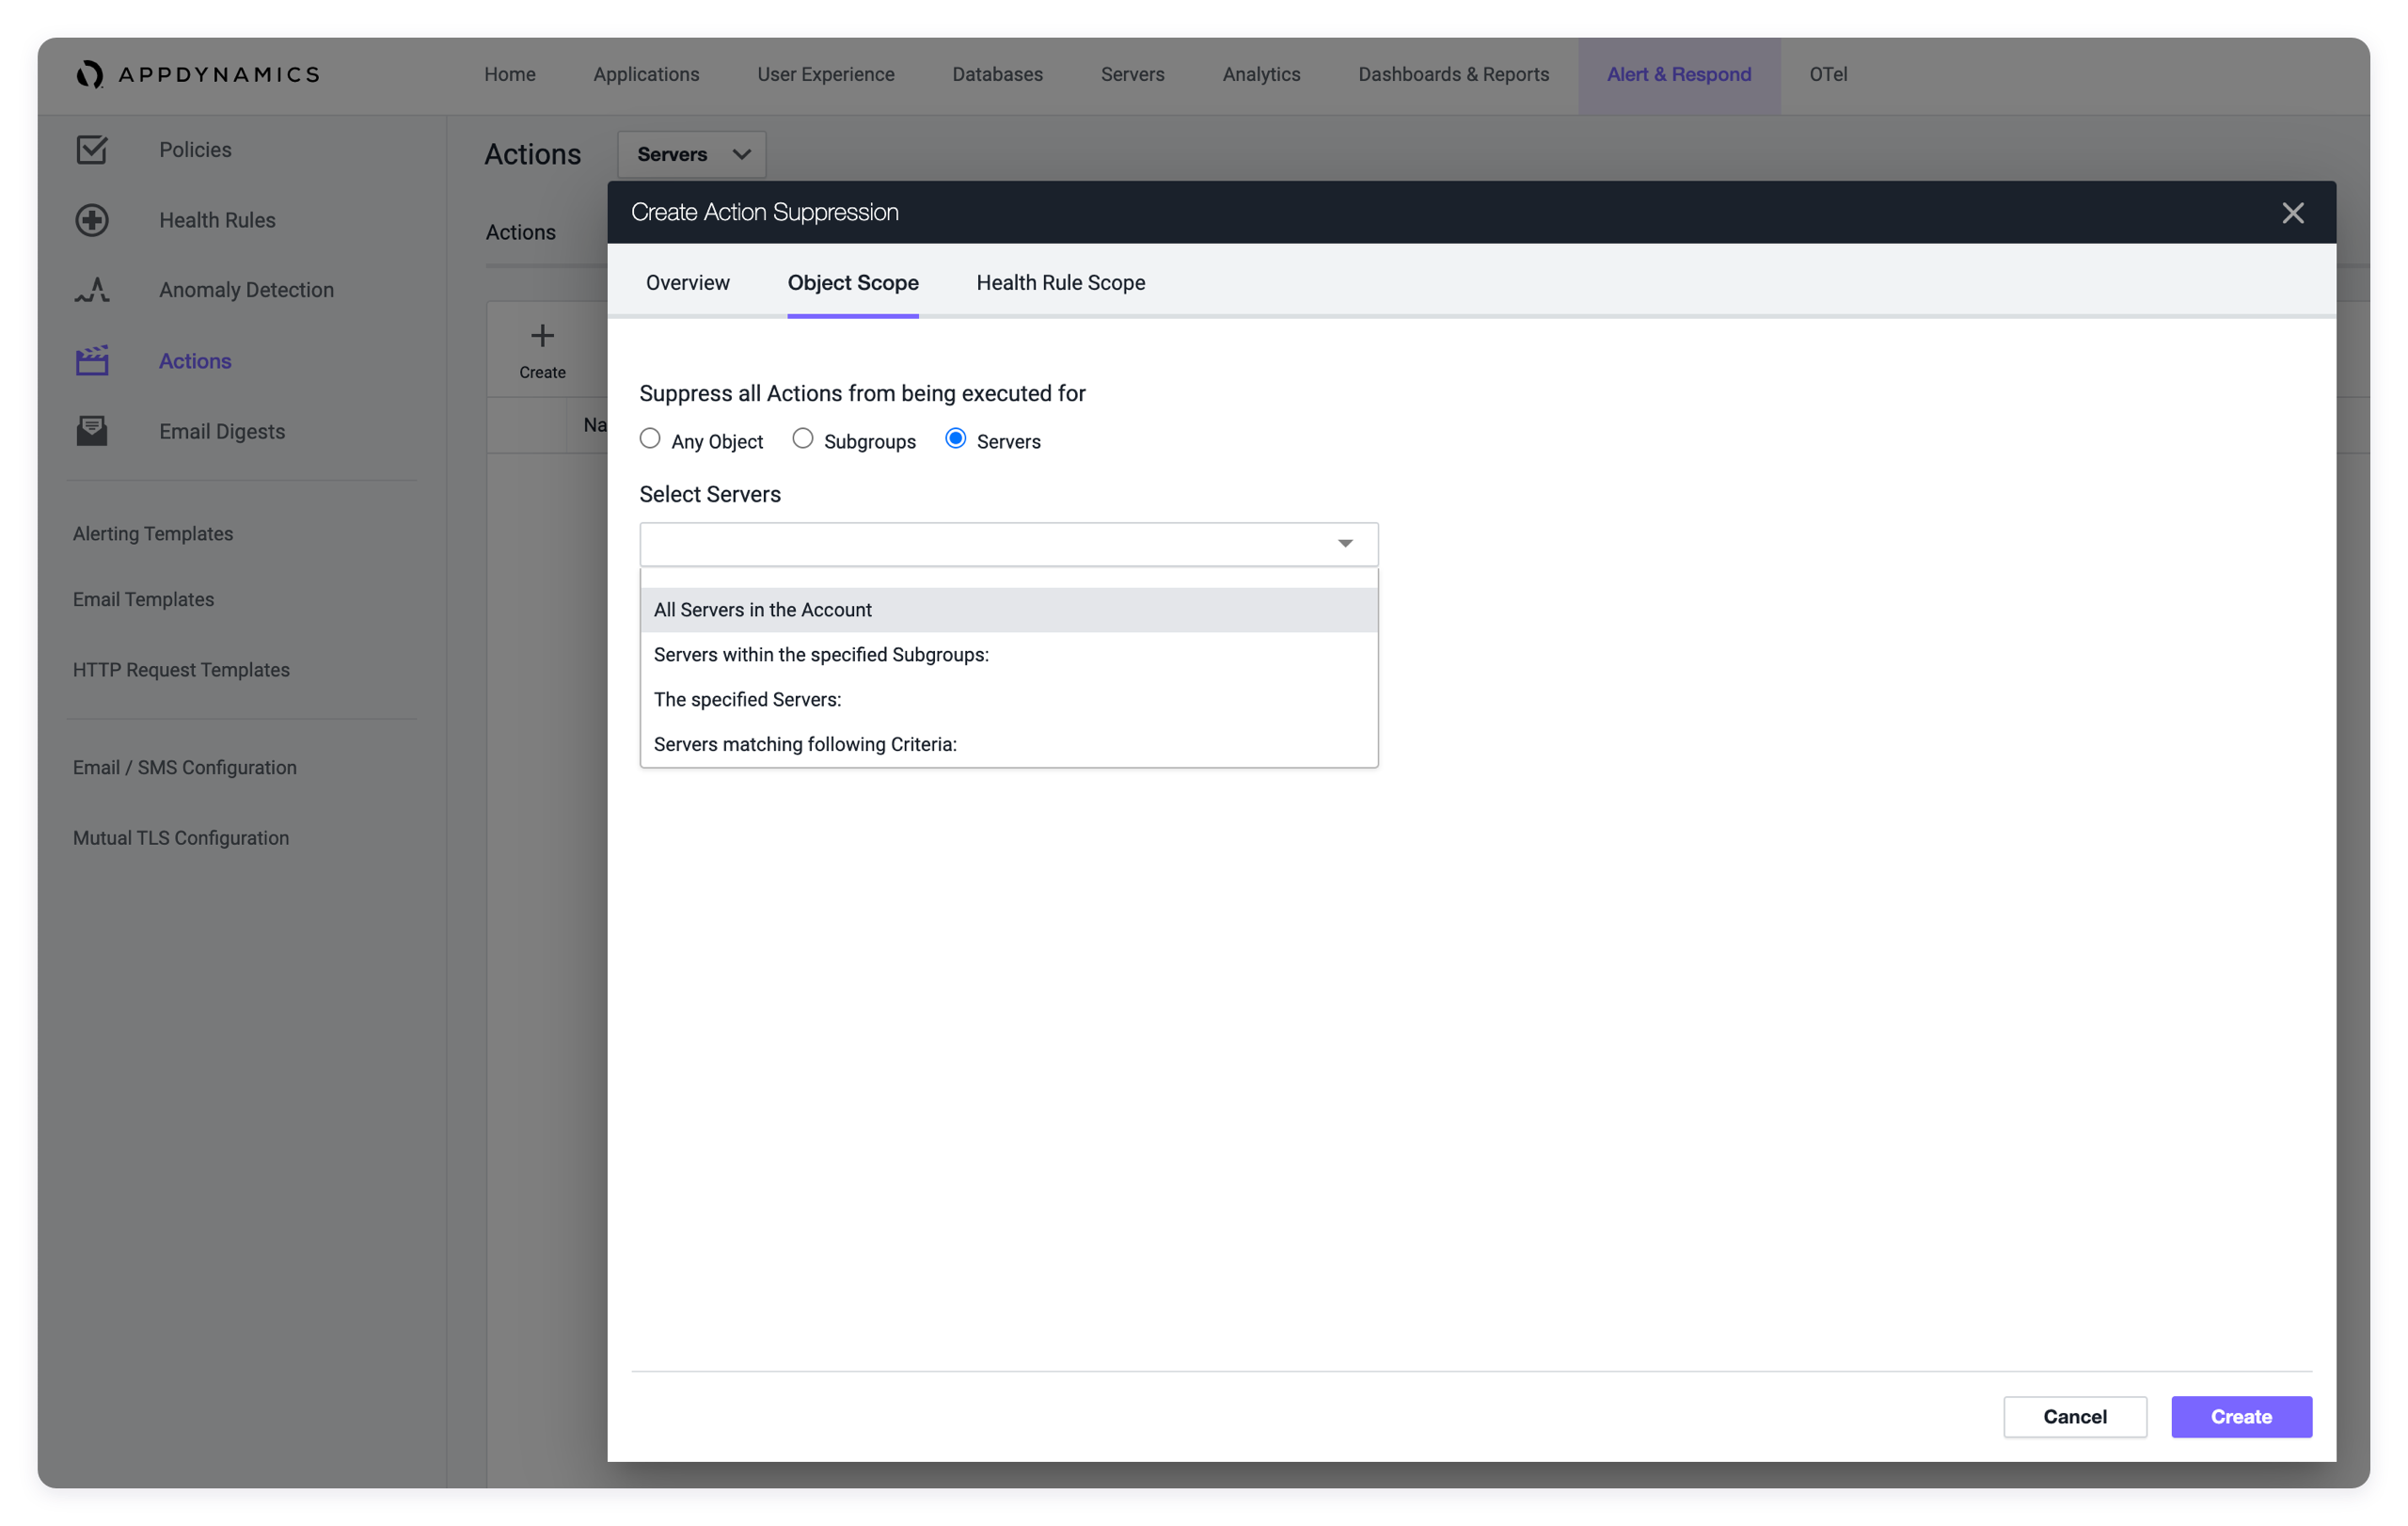The height and width of the screenshot is (1526, 2408).
Task: Click the Object Scope tab input area
Action: tap(853, 283)
